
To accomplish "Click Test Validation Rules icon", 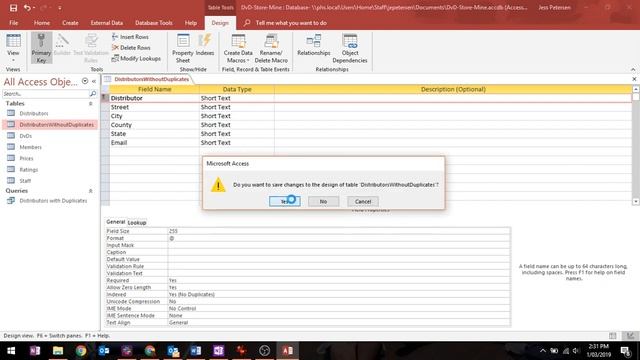I will tap(91, 48).
